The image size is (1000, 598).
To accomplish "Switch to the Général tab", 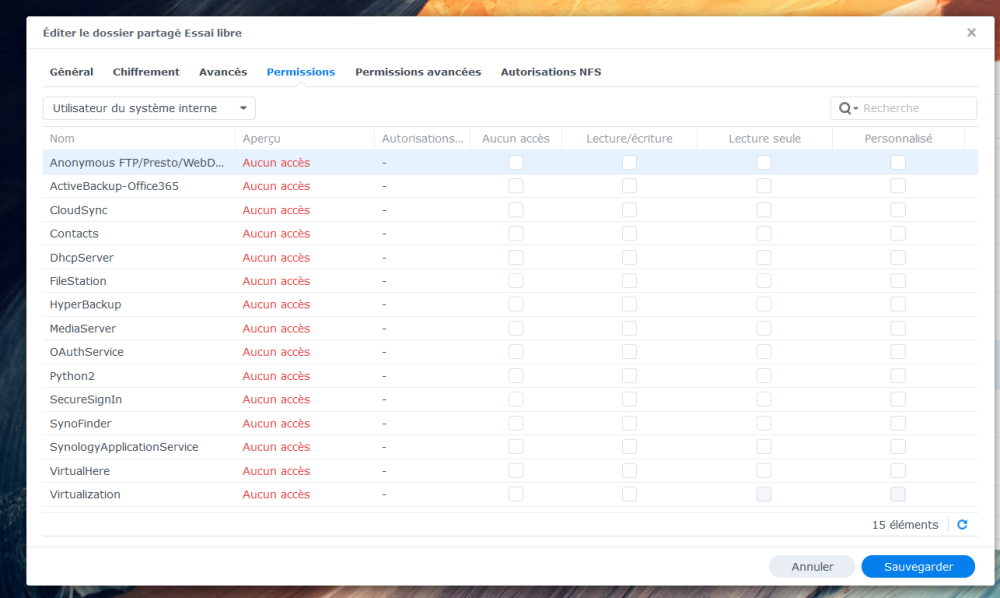I will 71,72.
